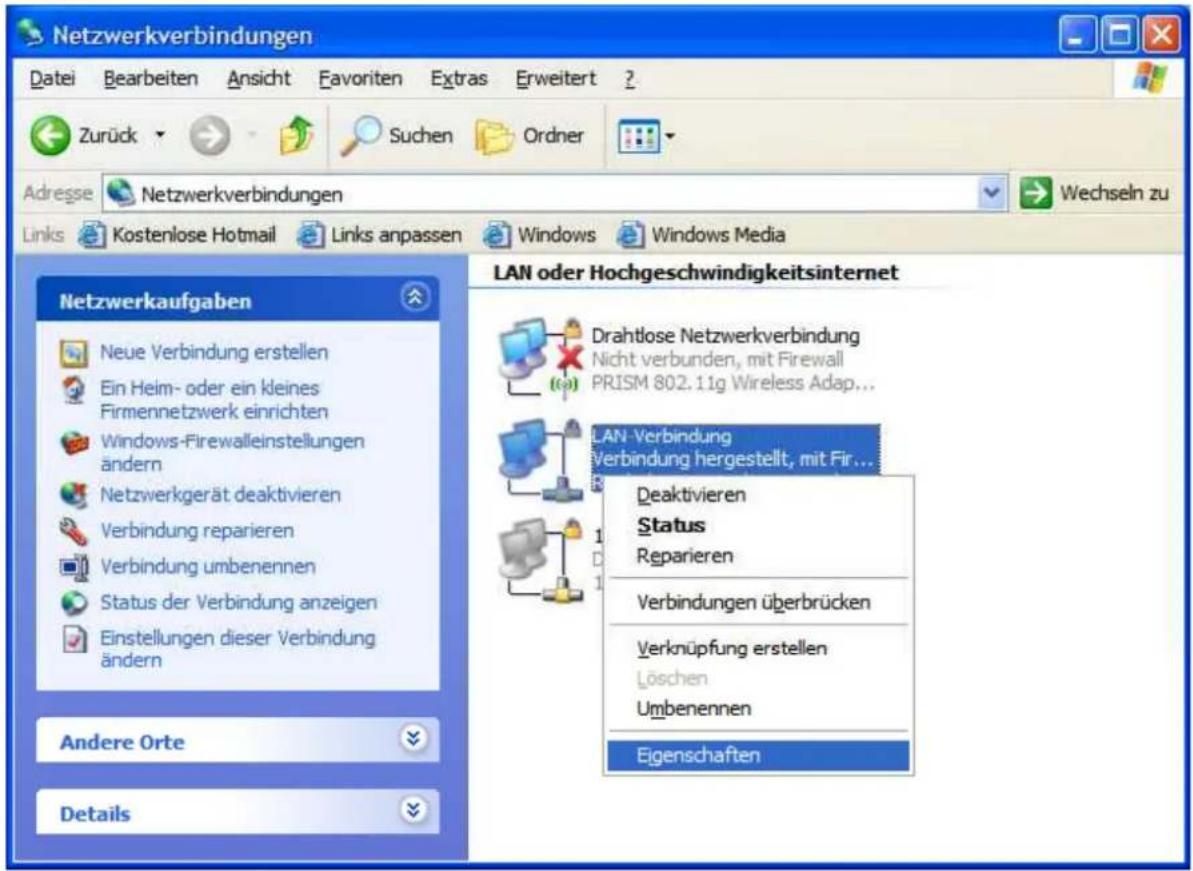The width and height of the screenshot is (1193, 871).
Task: Open dropdown arrow next to Zurück
Action: (x=160, y=137)
